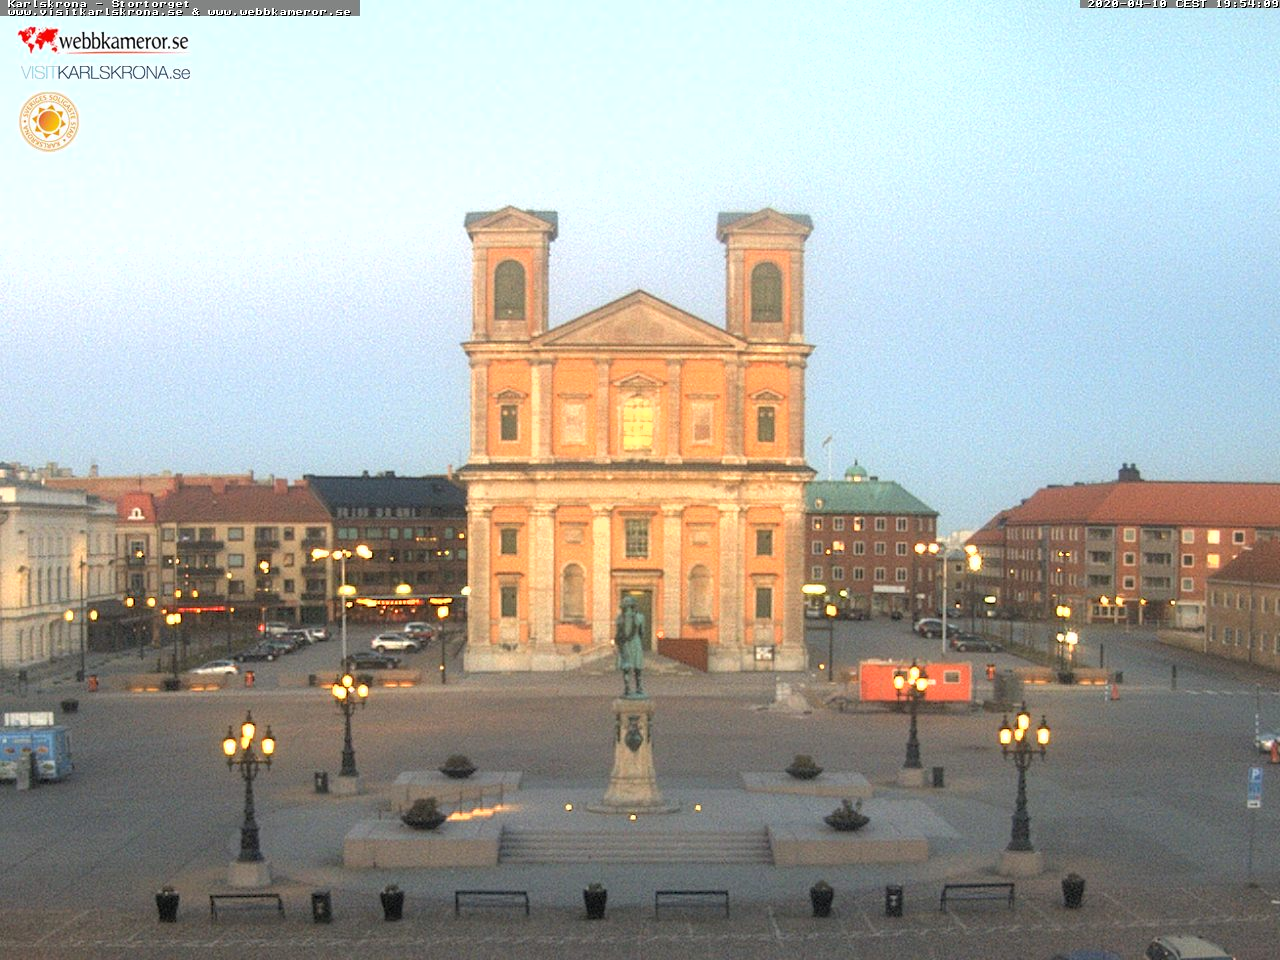Viewport: 1280px width, 960px height.
Task: Click the illuminated center window of church
Action: pos(637,422)
